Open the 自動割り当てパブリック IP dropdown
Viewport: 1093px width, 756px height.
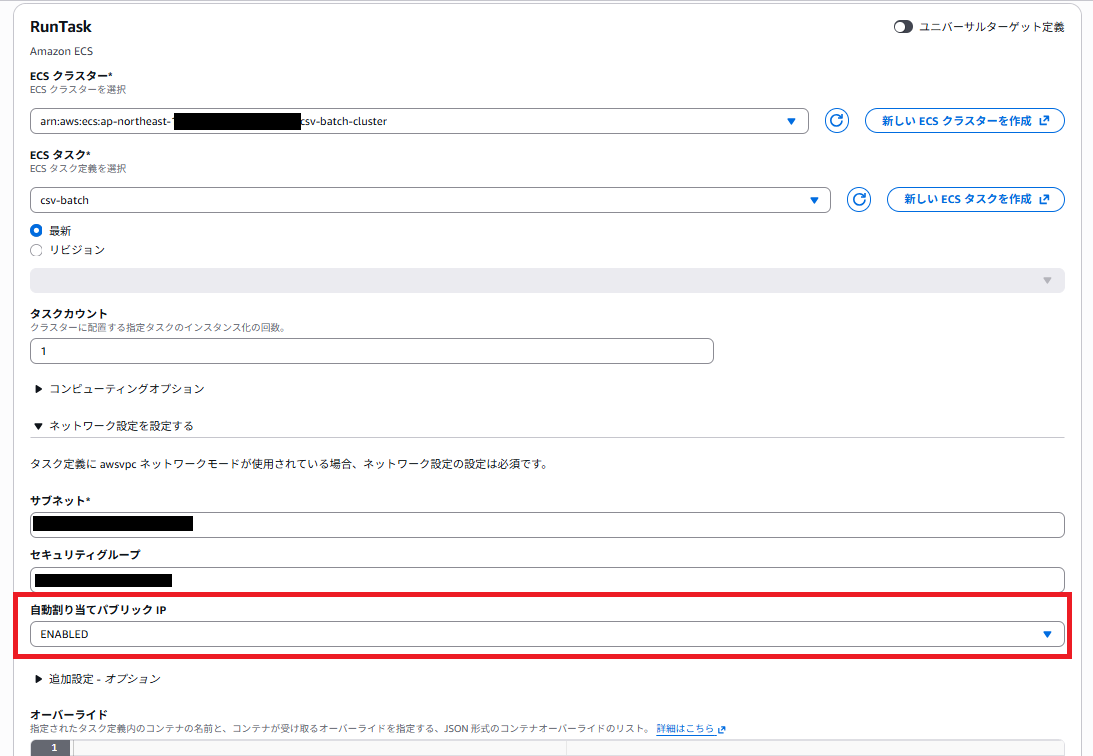[547, 634]
